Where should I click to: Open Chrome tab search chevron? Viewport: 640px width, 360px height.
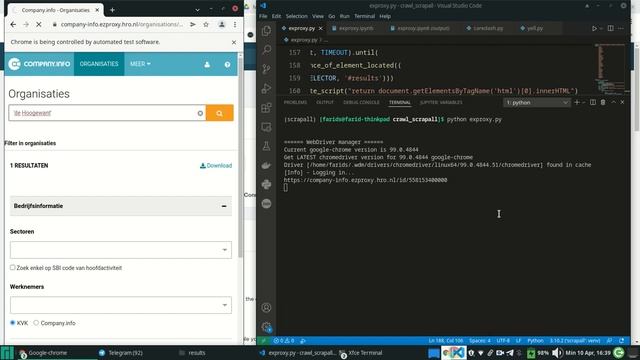(x=197, y=9)
